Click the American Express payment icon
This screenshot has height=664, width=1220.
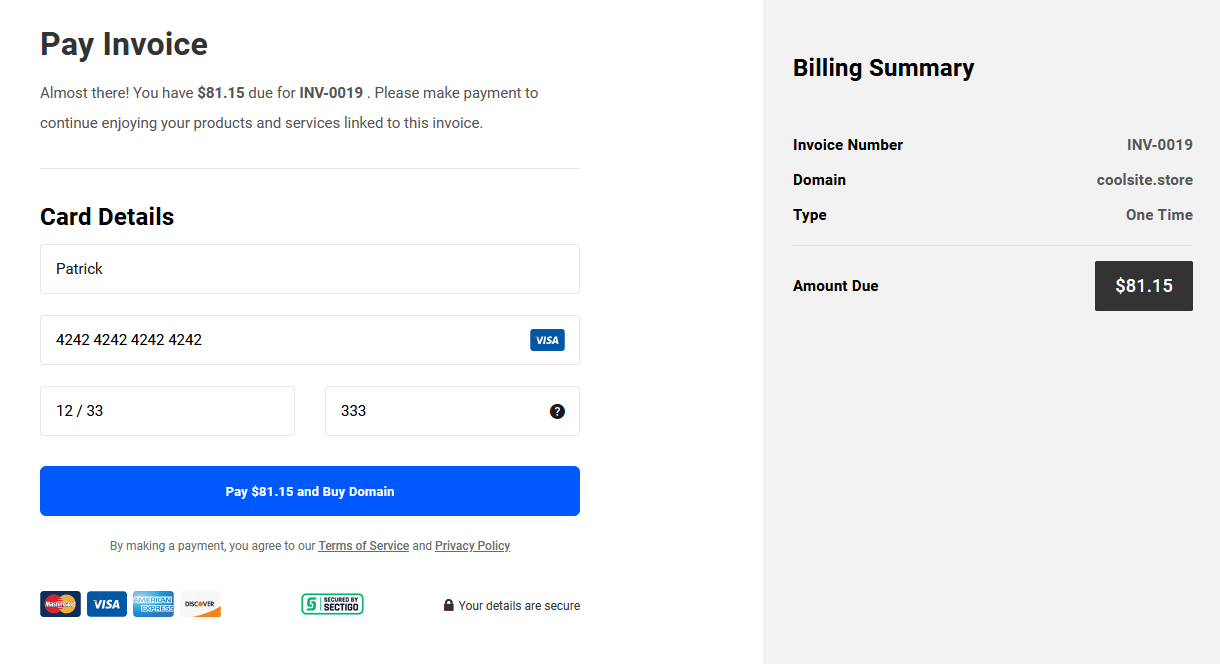pos(153,604)
